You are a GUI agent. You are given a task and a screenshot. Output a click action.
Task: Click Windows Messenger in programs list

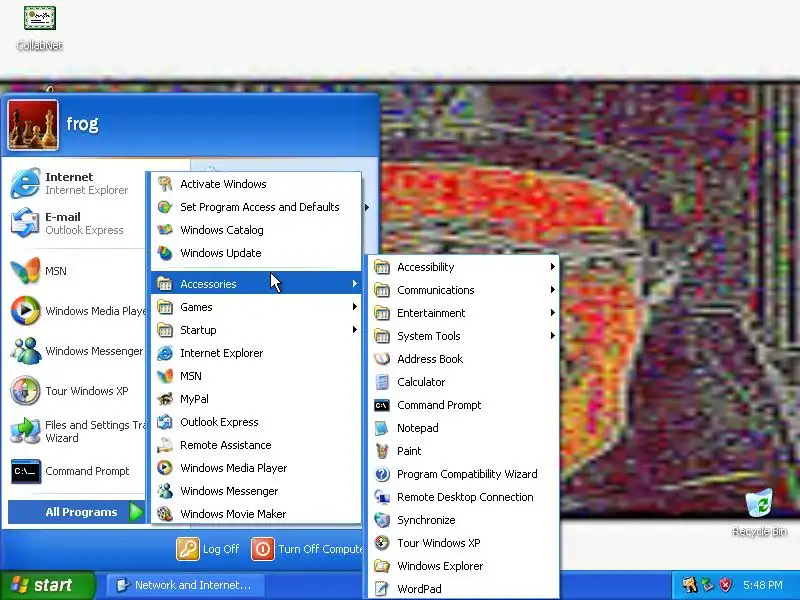click(256, 491)
